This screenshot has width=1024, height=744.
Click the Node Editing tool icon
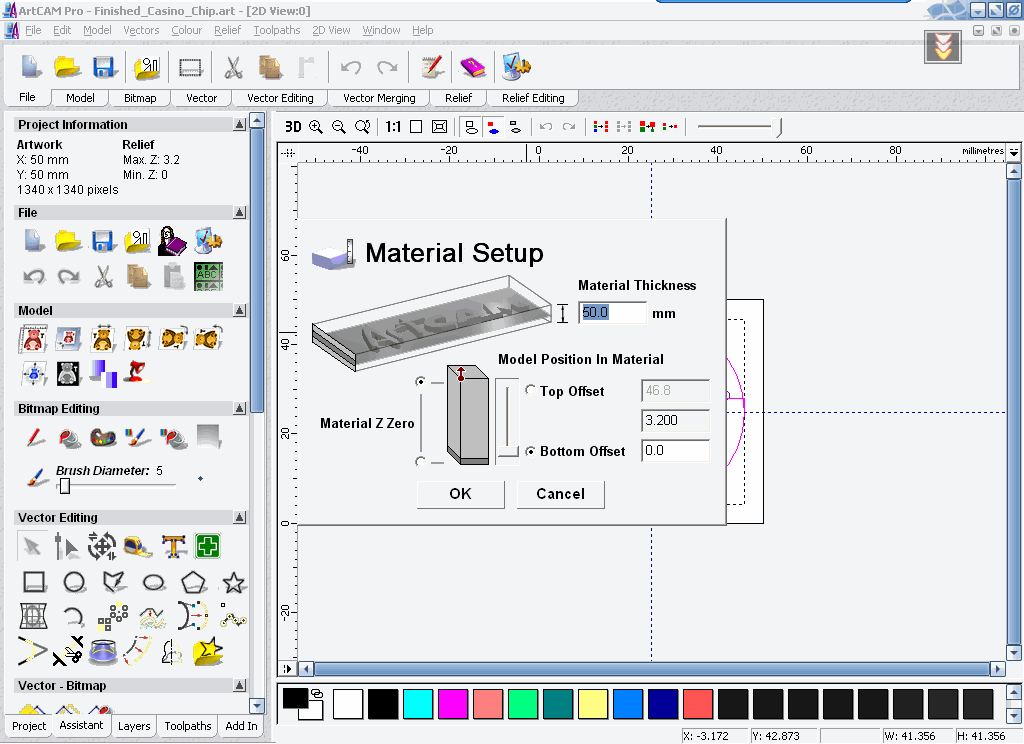(66, 546)
